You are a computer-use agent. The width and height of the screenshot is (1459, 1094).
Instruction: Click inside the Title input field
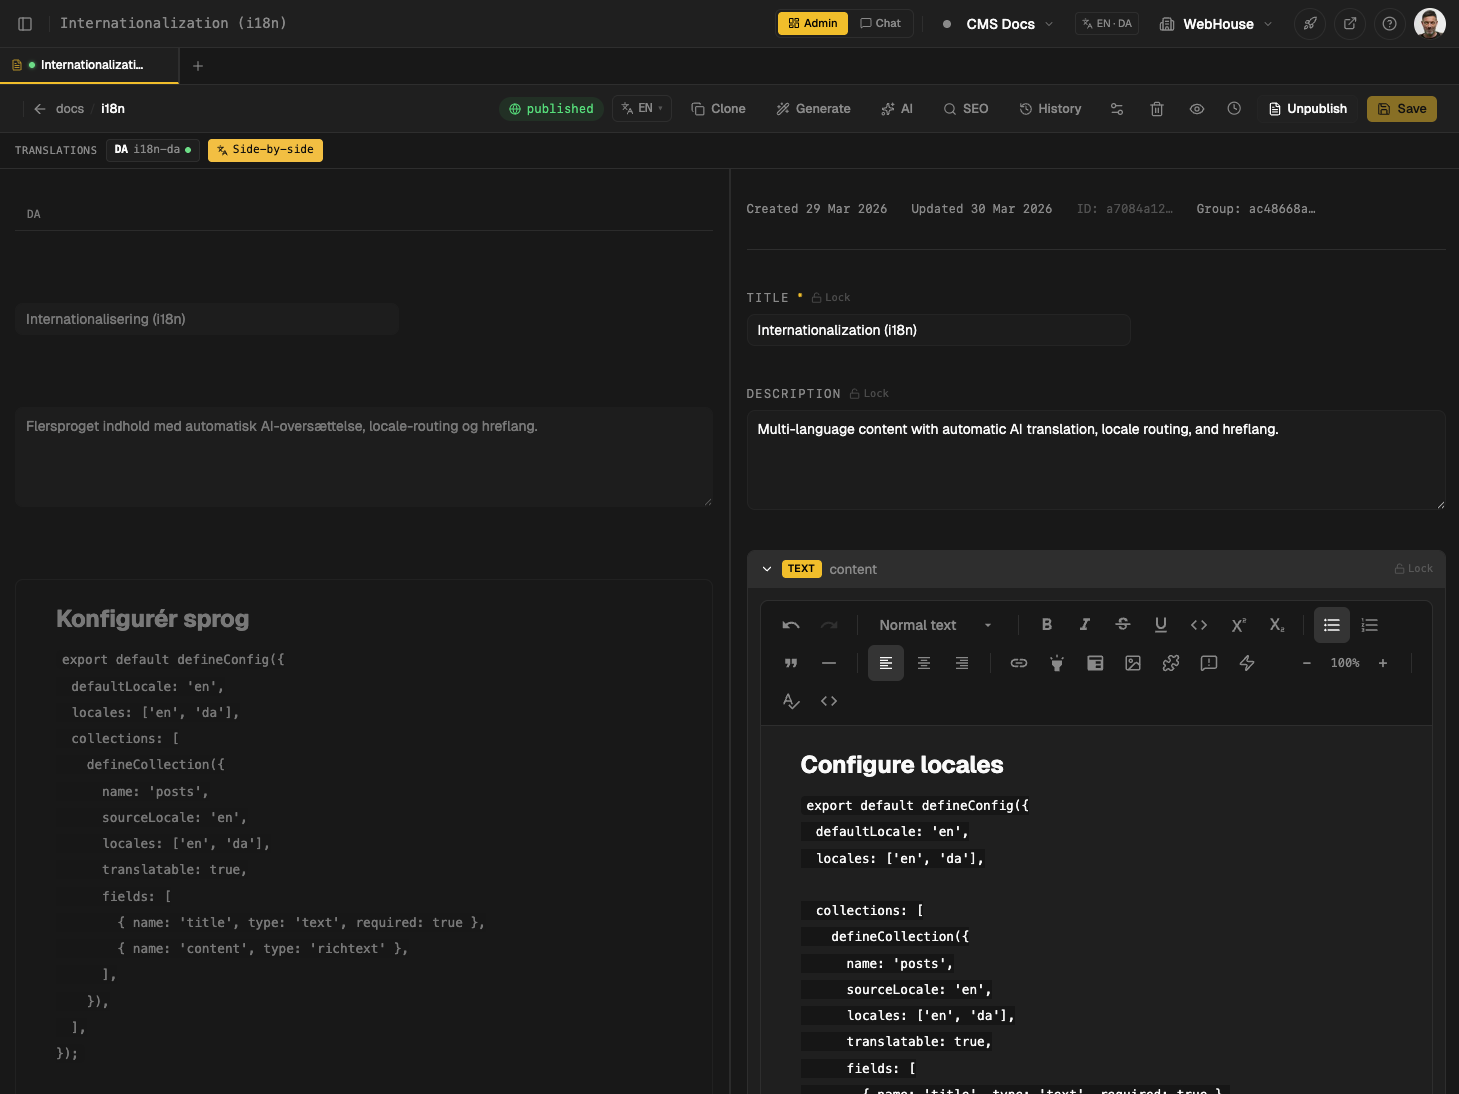tap(938, 330)
